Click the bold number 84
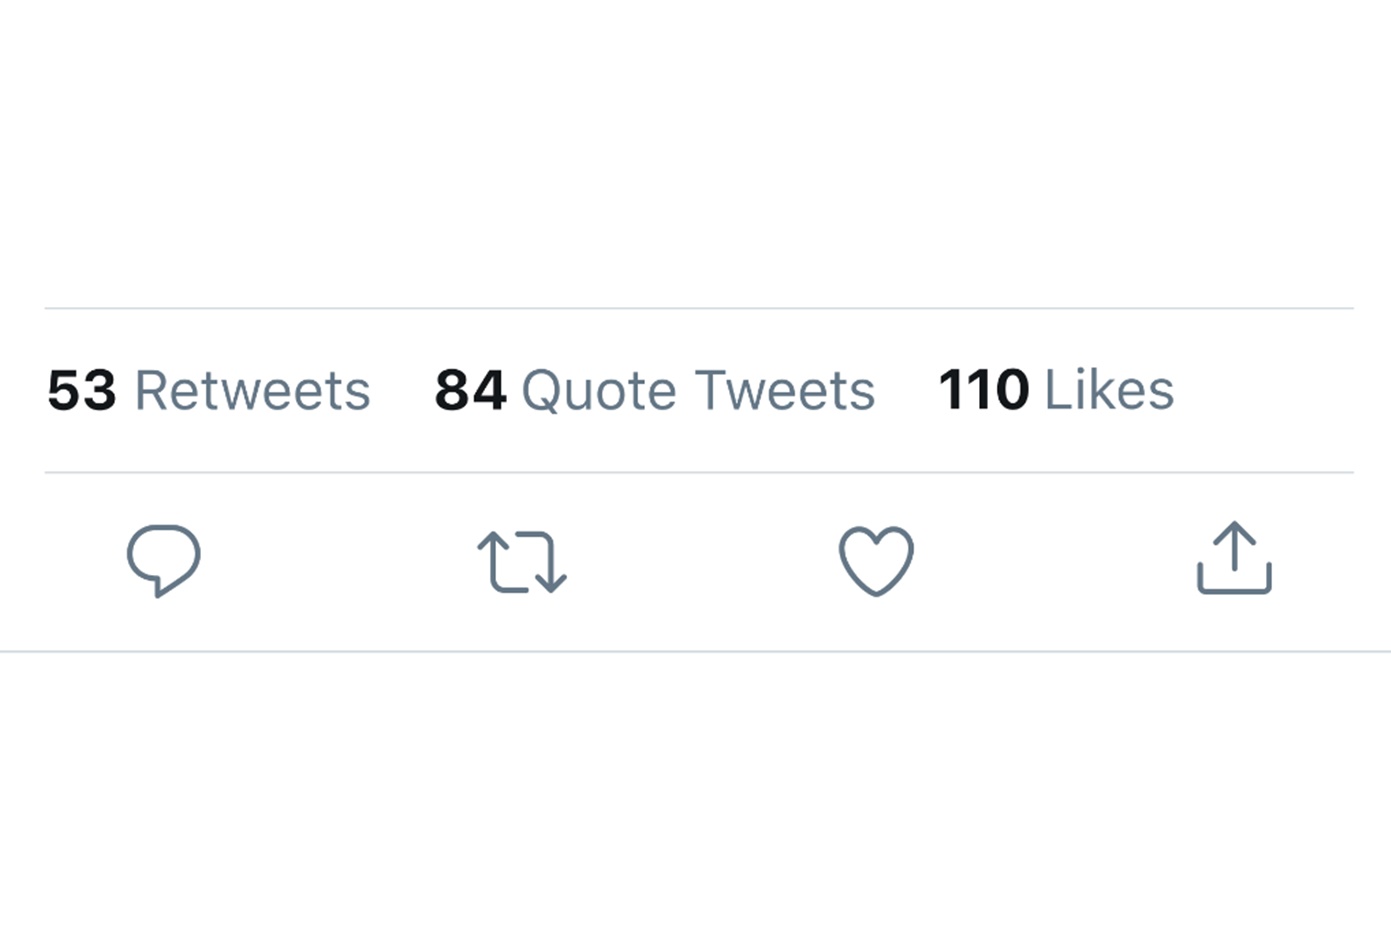The height and width of the screenshot is (927, 1391). click(x=470, y=390)
